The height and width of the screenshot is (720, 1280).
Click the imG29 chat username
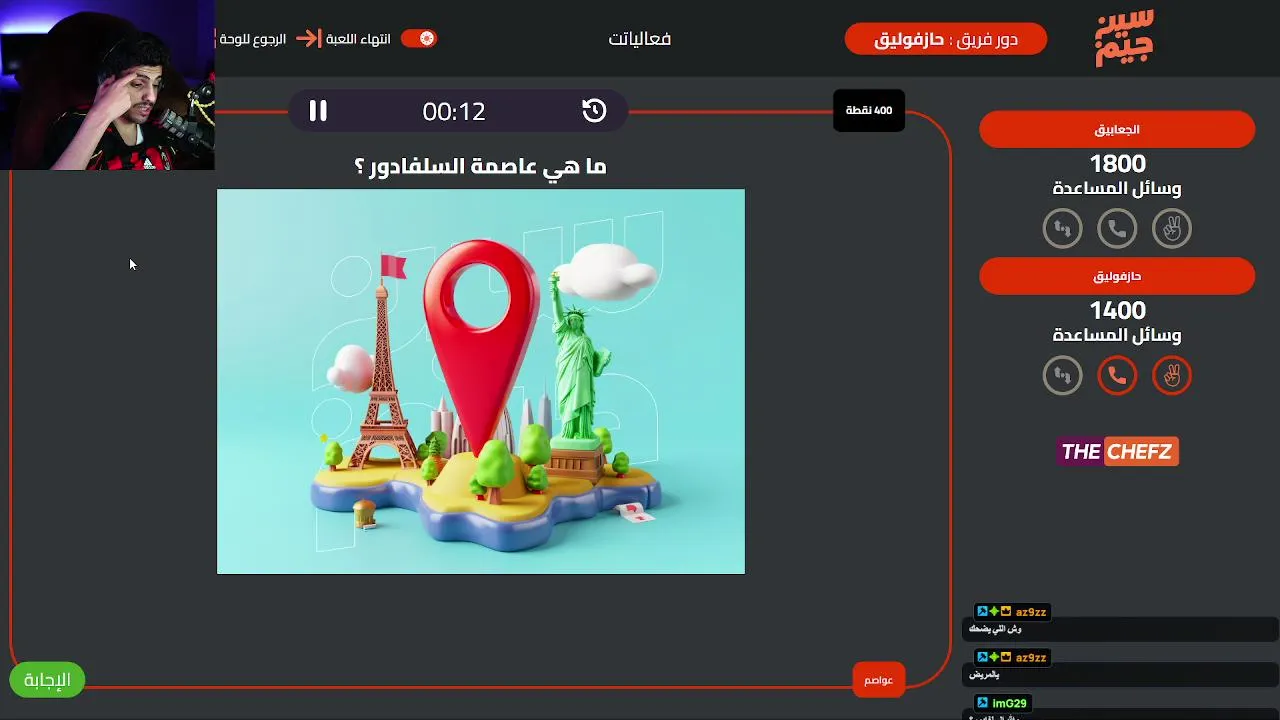(1009, 703)
